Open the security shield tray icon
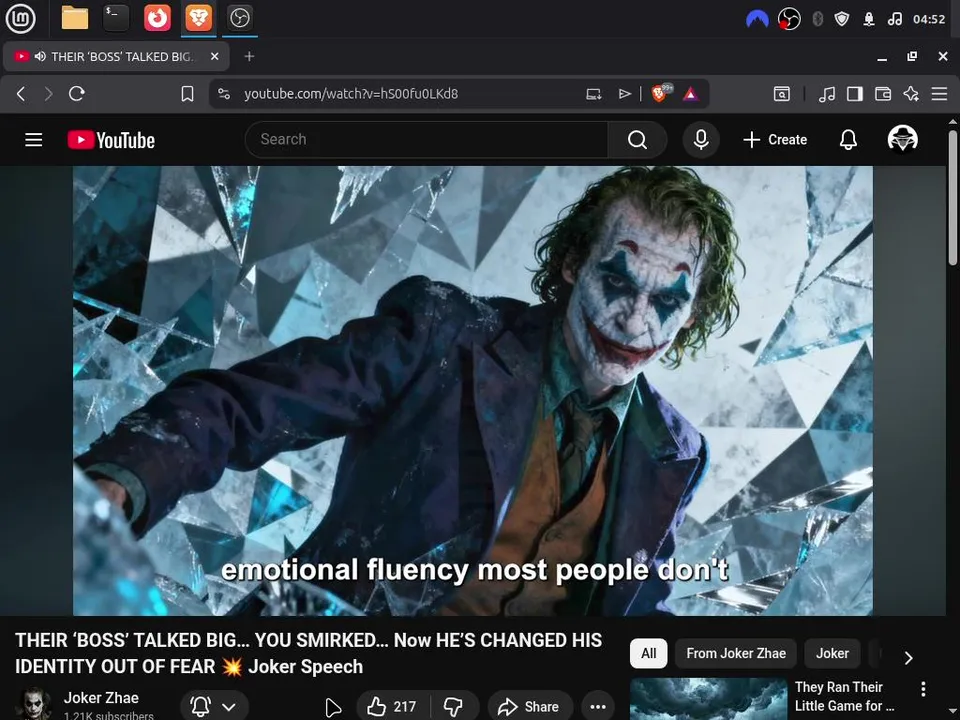 pyautogui.click(x=842, y=19)
